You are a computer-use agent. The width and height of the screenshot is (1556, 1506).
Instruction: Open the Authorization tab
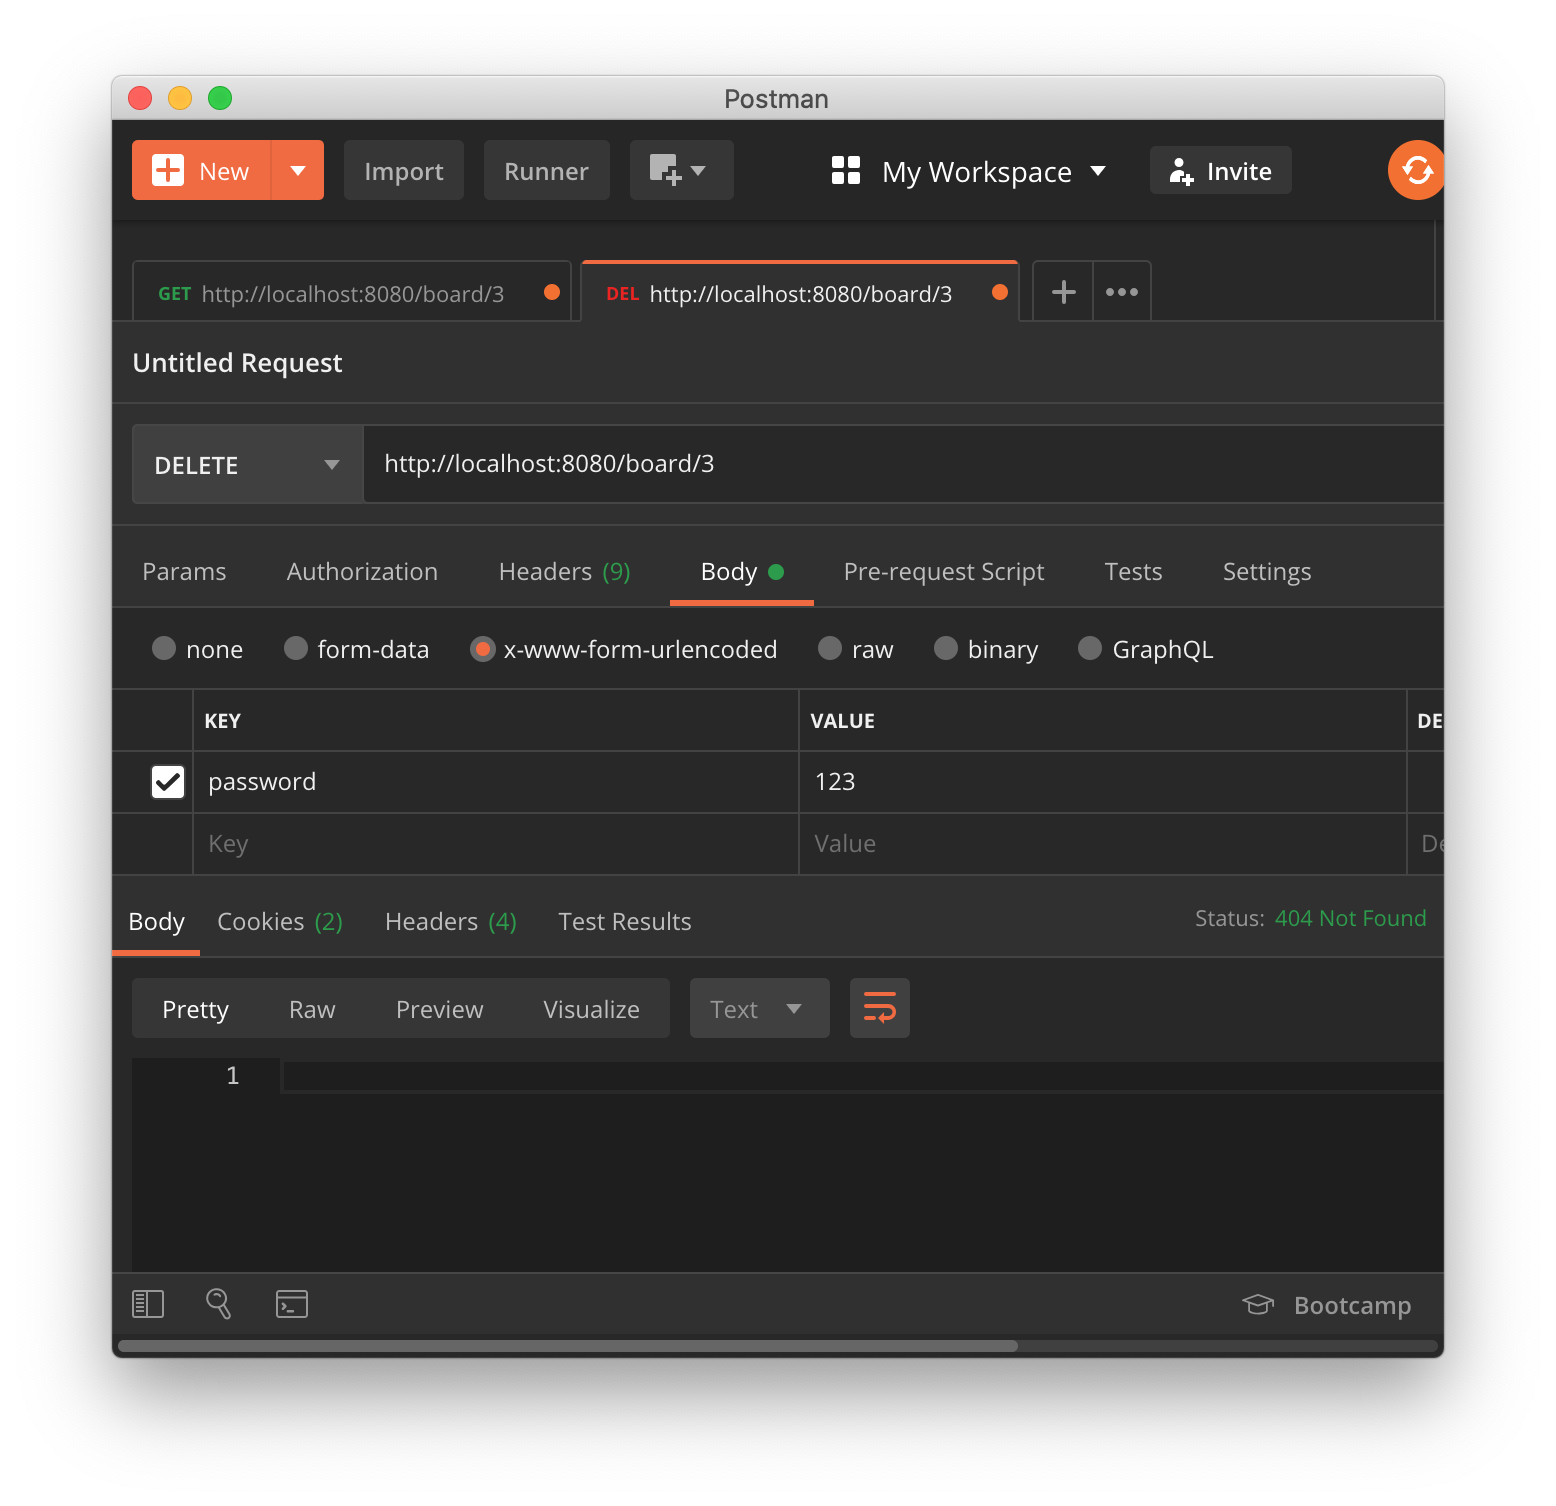click(362, 571)
